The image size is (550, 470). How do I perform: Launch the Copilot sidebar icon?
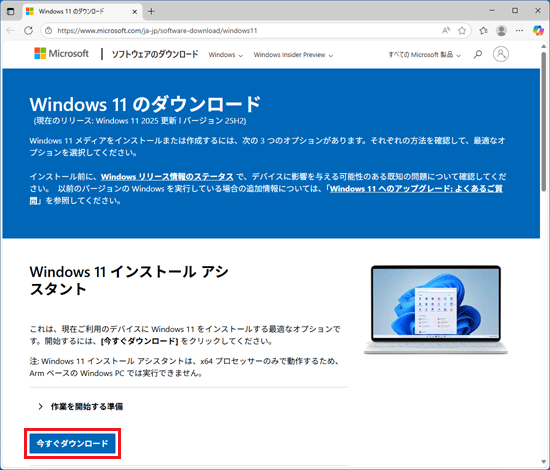click(x=538, y=31)
